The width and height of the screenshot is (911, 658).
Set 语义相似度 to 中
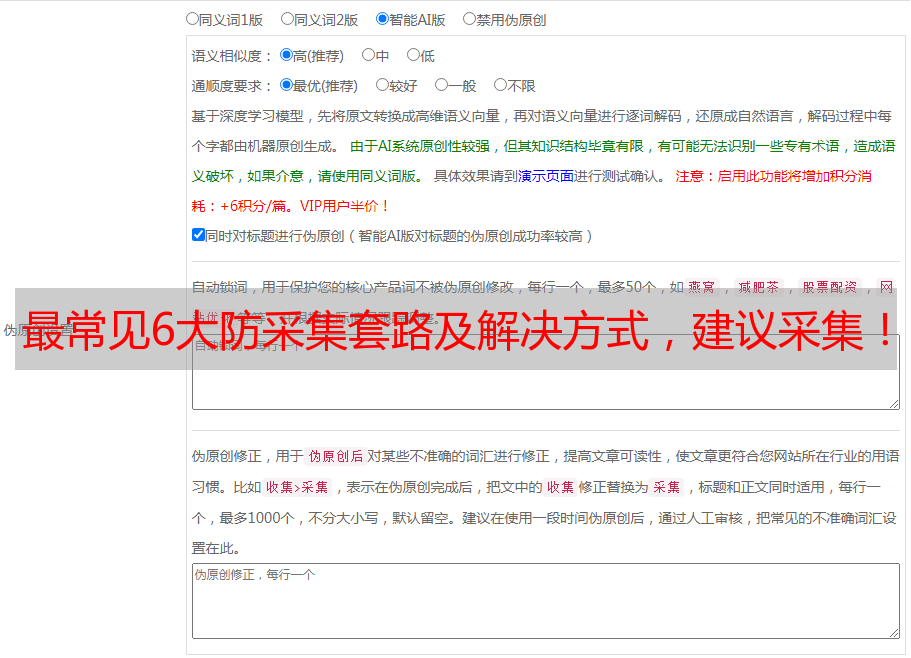point(369,56)
